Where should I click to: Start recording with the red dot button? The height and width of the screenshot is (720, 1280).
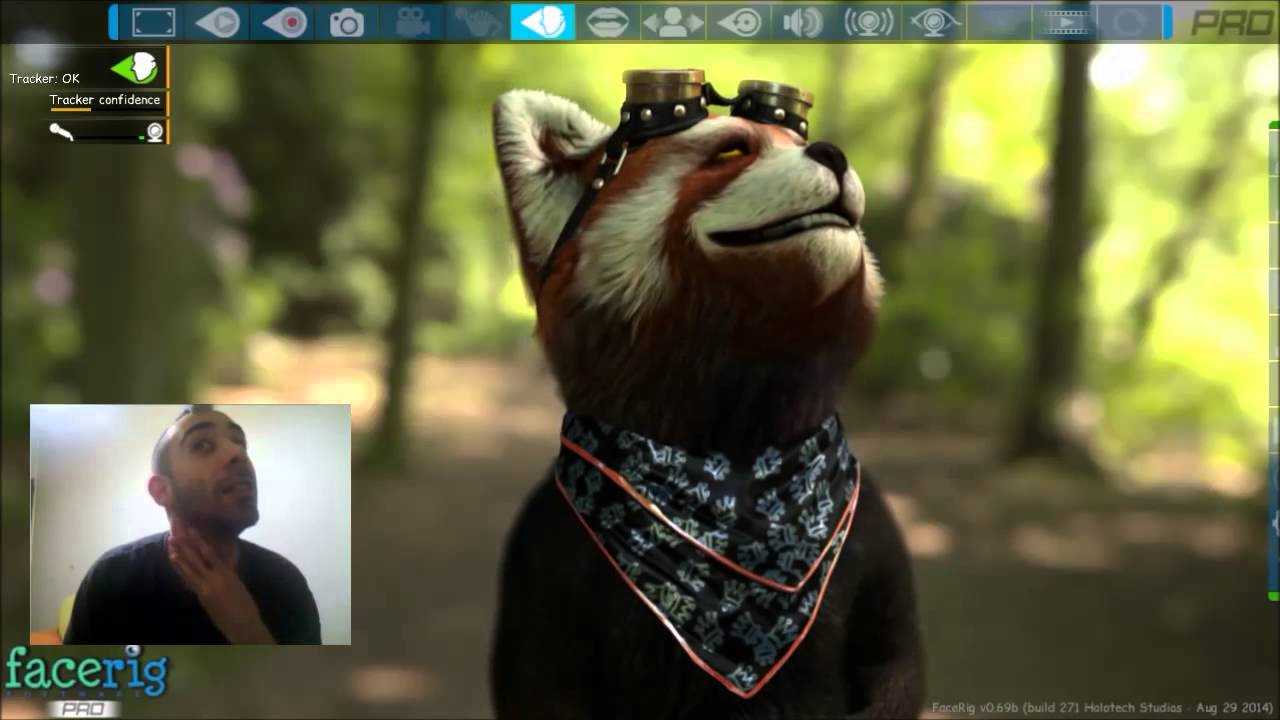pyautogui.click(x=284, y=22)
